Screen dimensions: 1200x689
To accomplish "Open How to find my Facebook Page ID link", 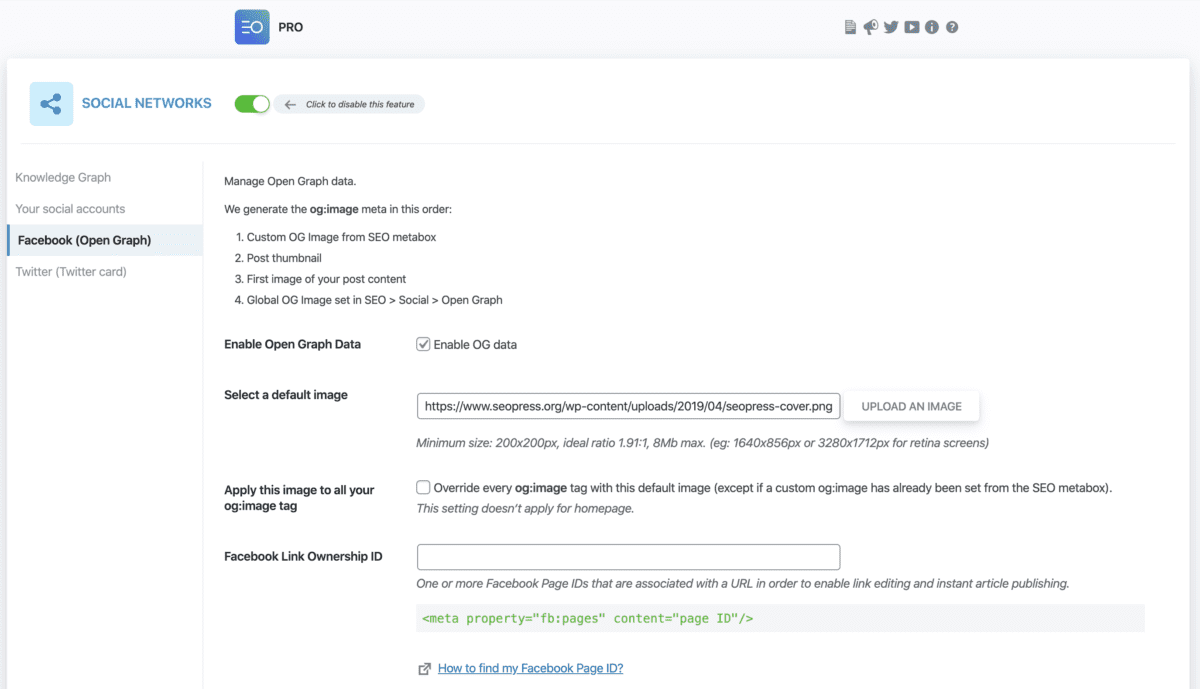I will [530, 669].
